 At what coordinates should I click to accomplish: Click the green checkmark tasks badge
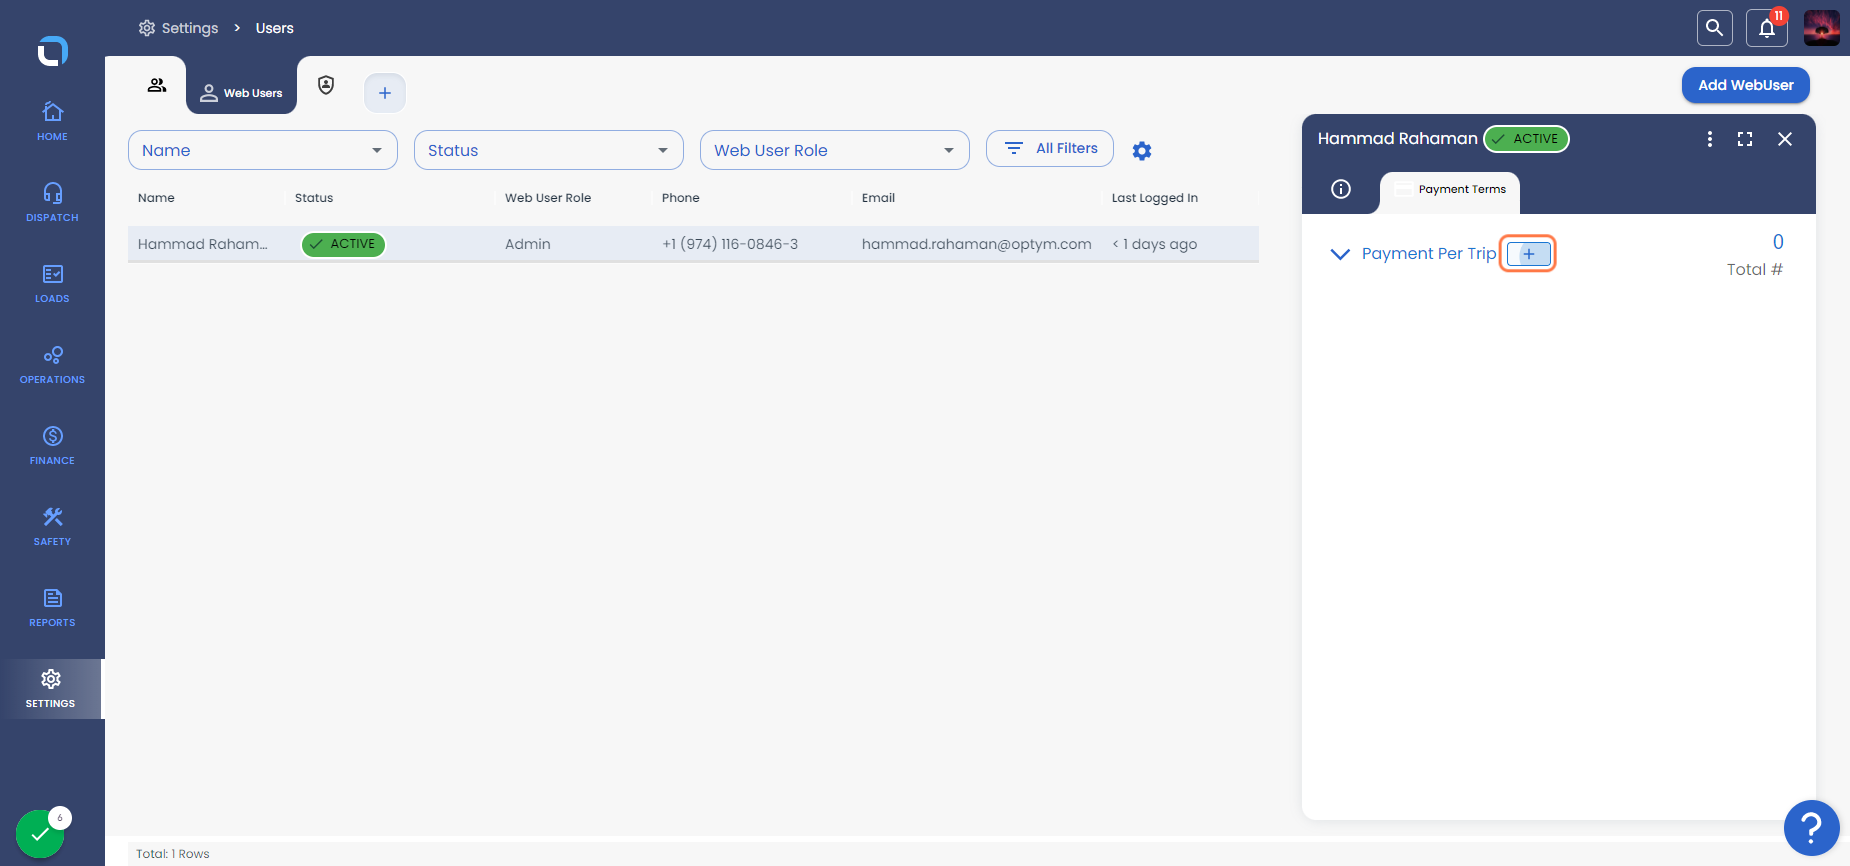[x=40, y=833]
